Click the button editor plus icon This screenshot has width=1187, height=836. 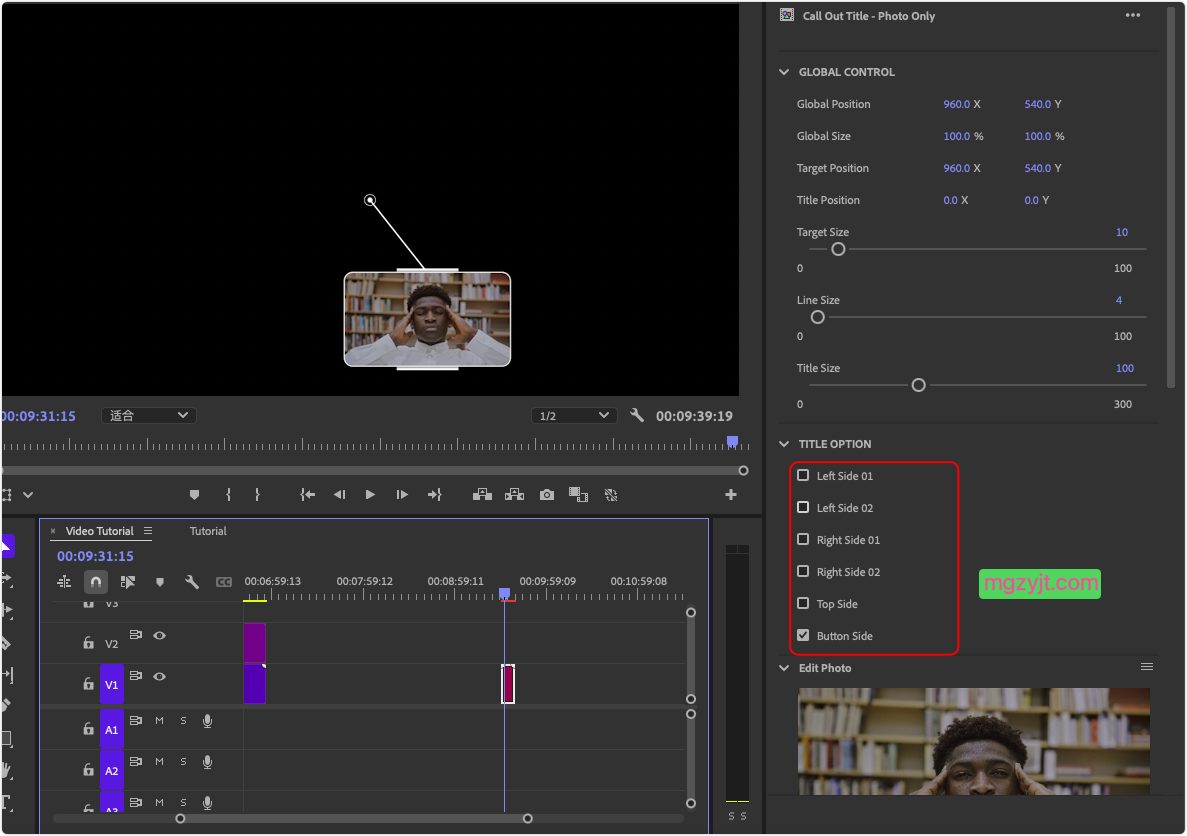(731, 494)
